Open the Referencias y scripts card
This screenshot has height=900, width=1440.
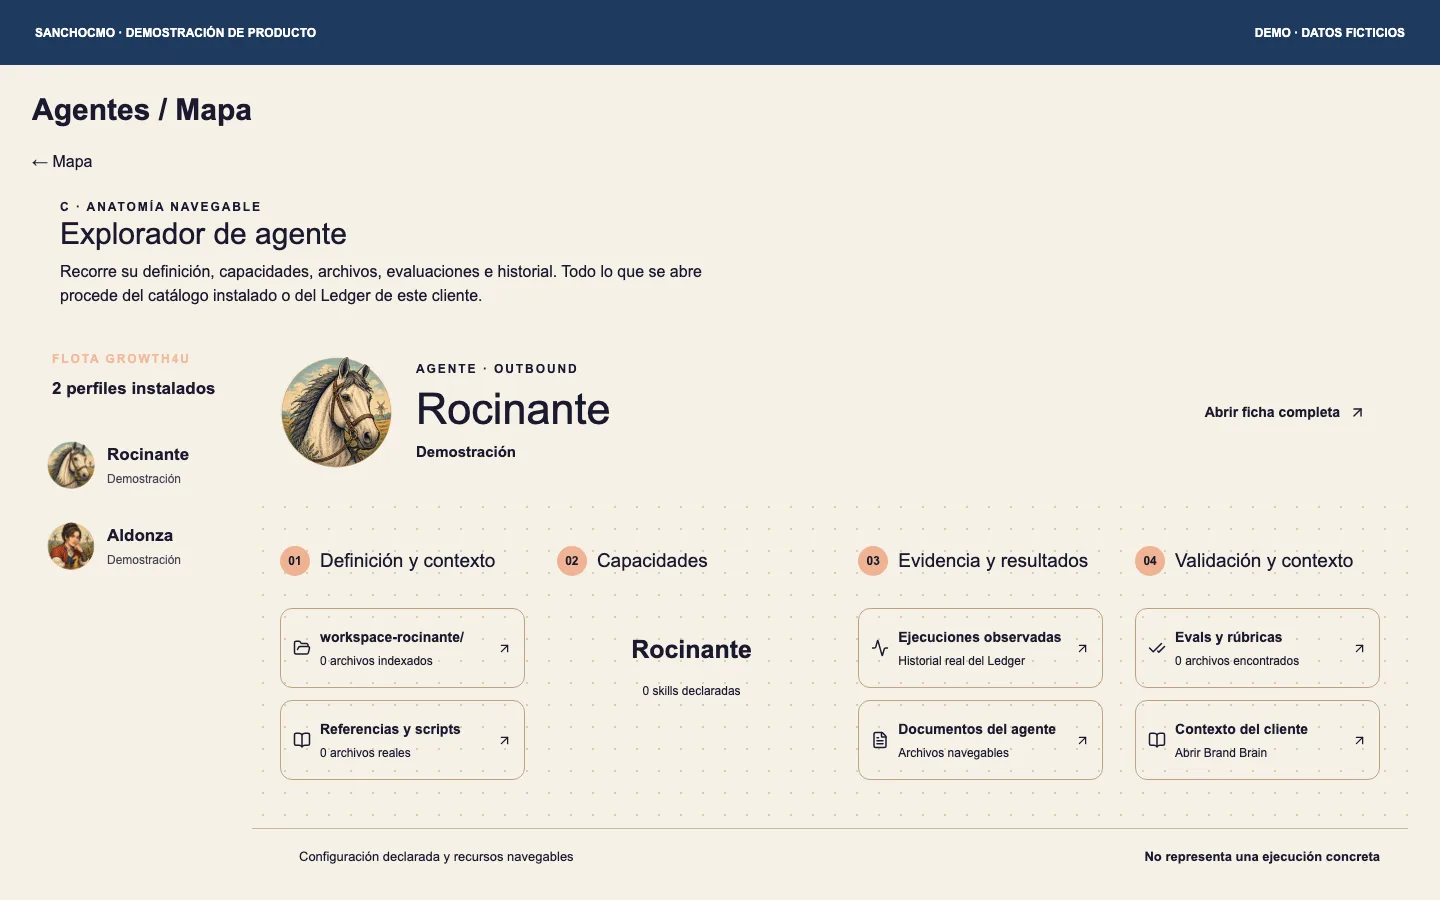402,740
